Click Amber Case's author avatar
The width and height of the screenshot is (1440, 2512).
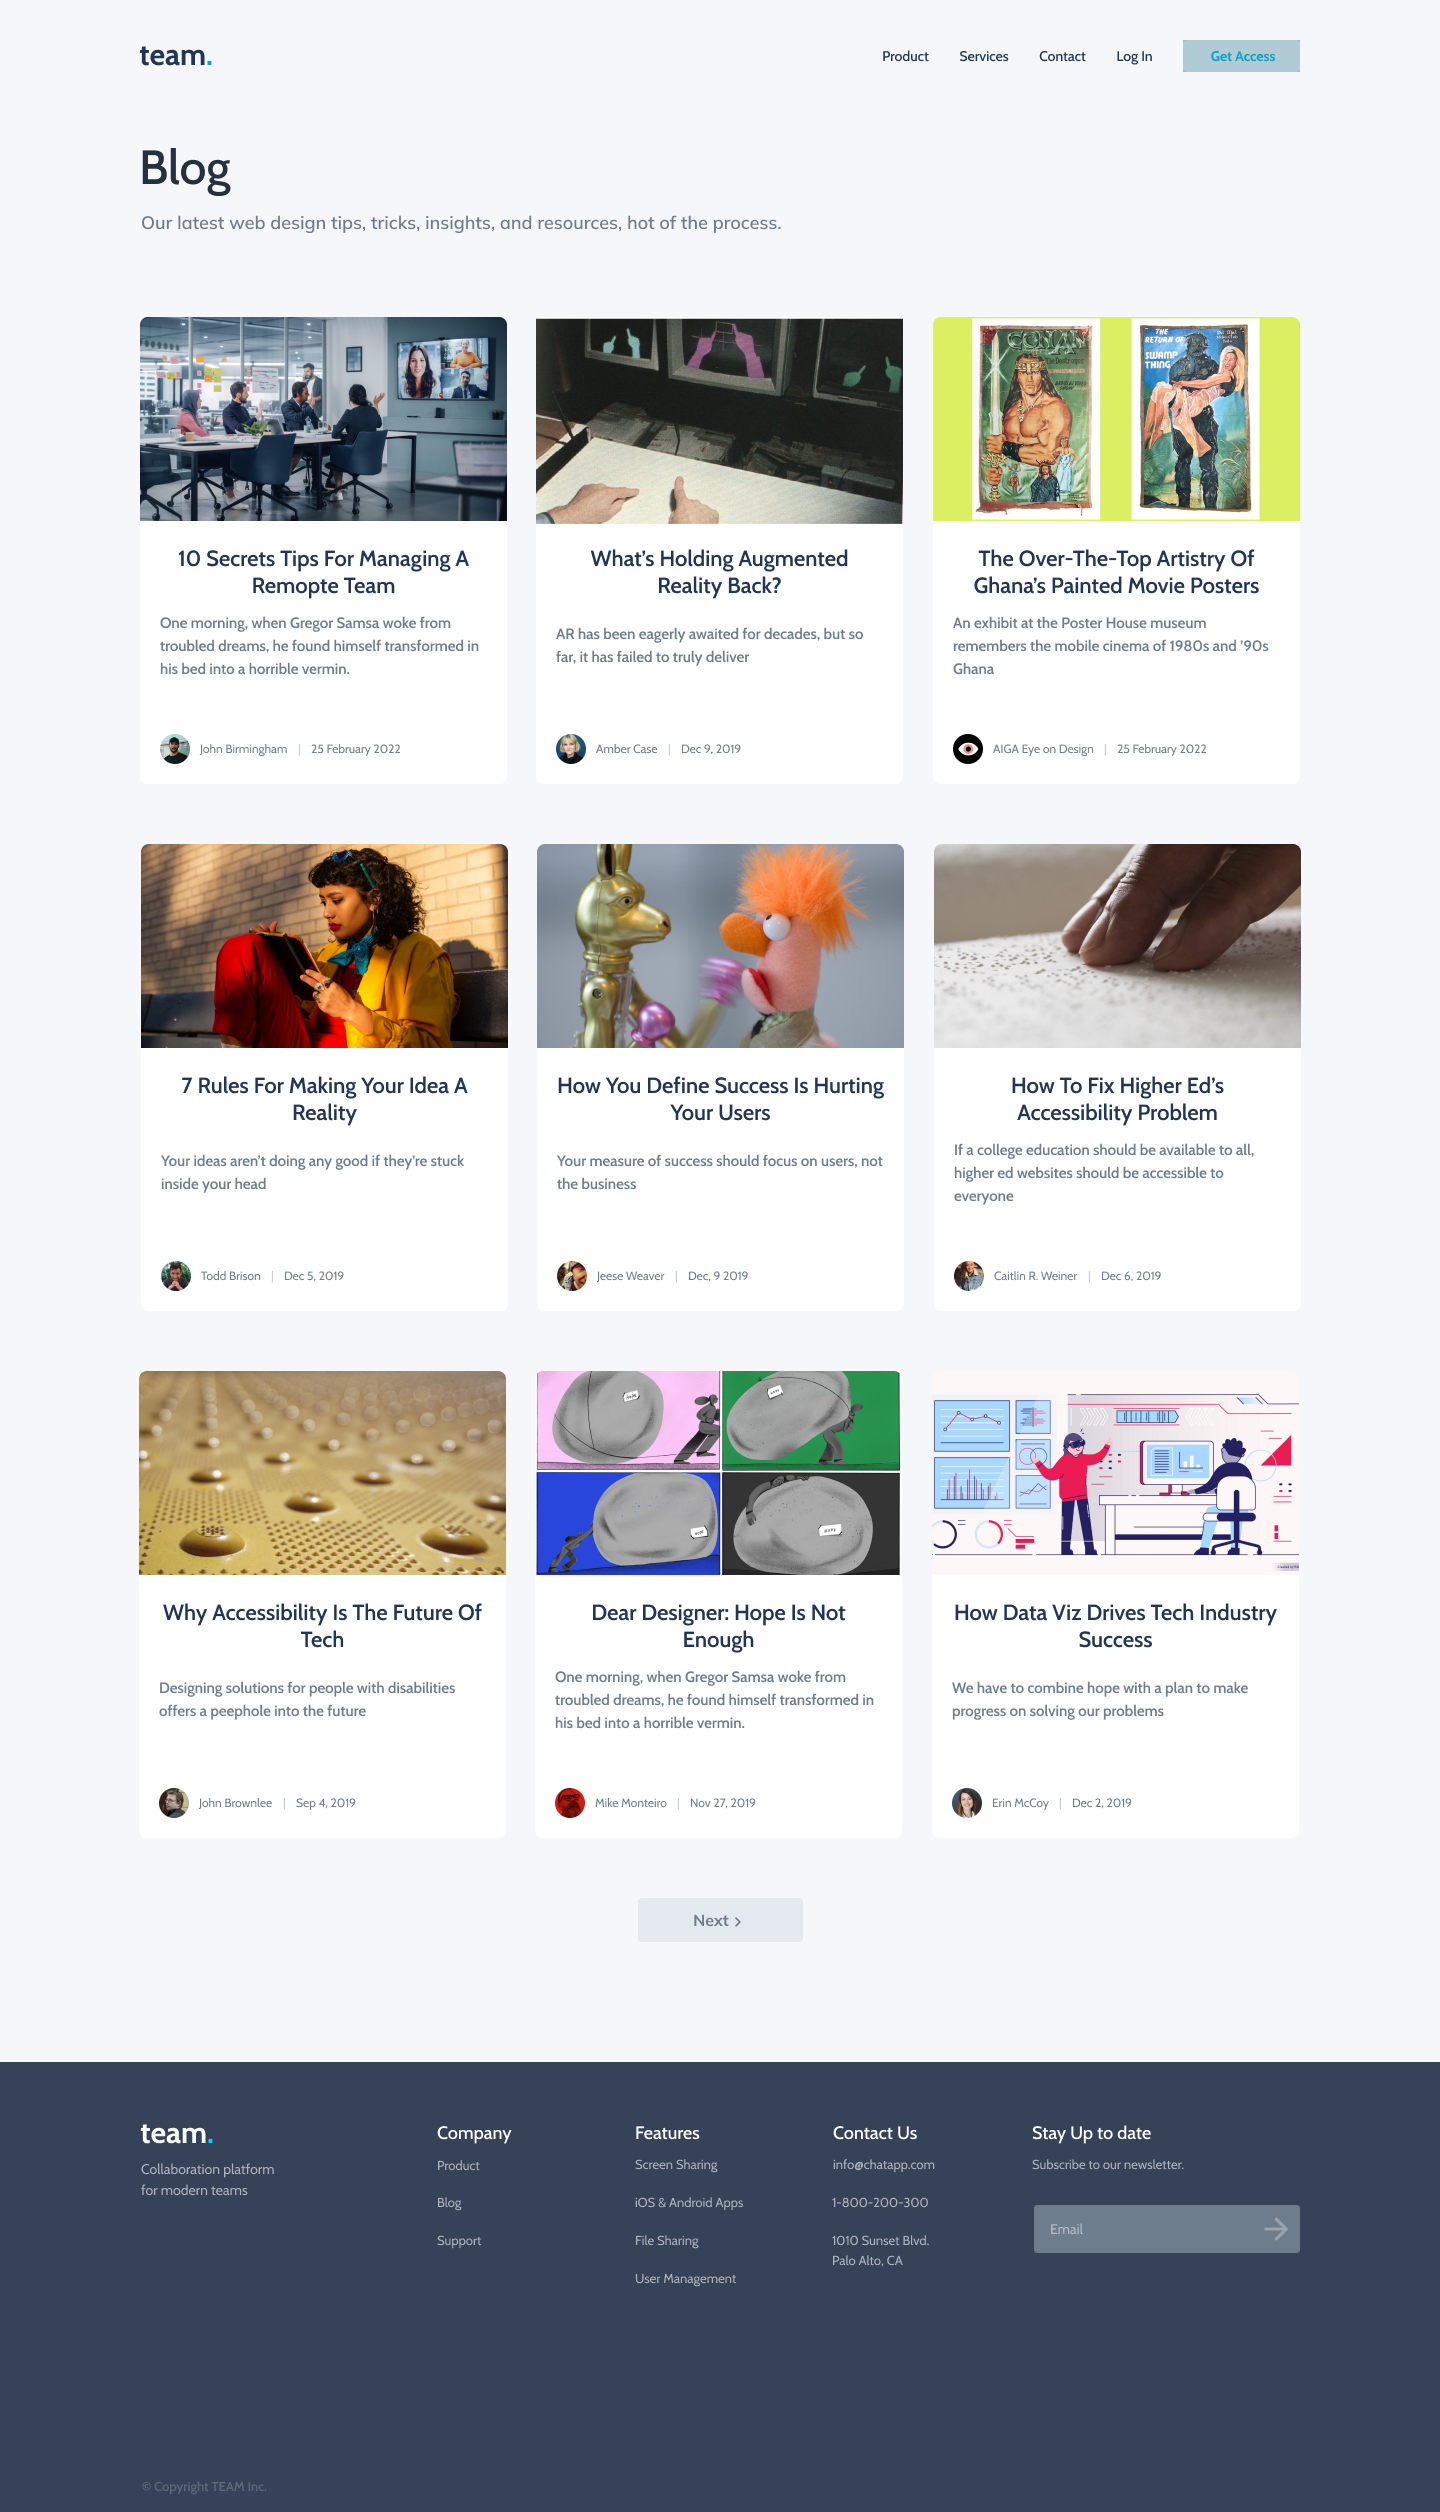pyautogui.click(x=571, y=749)
